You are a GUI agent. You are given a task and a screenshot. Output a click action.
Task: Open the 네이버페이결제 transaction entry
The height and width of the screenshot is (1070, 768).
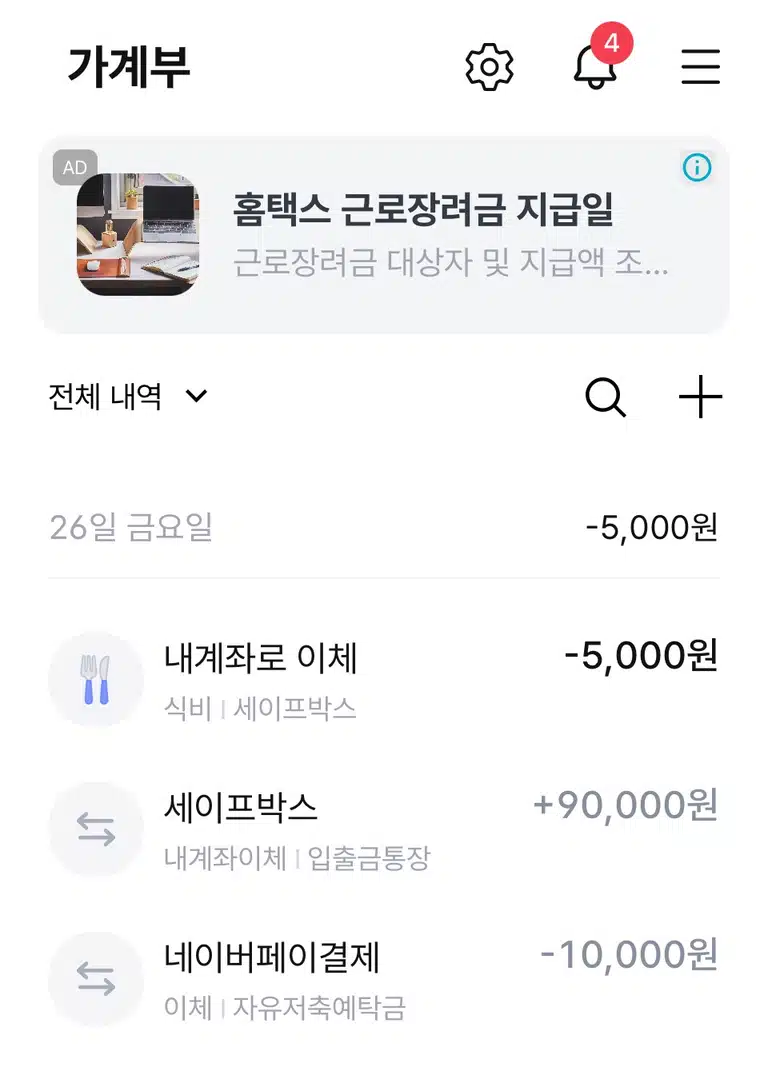tap(384, 979)
